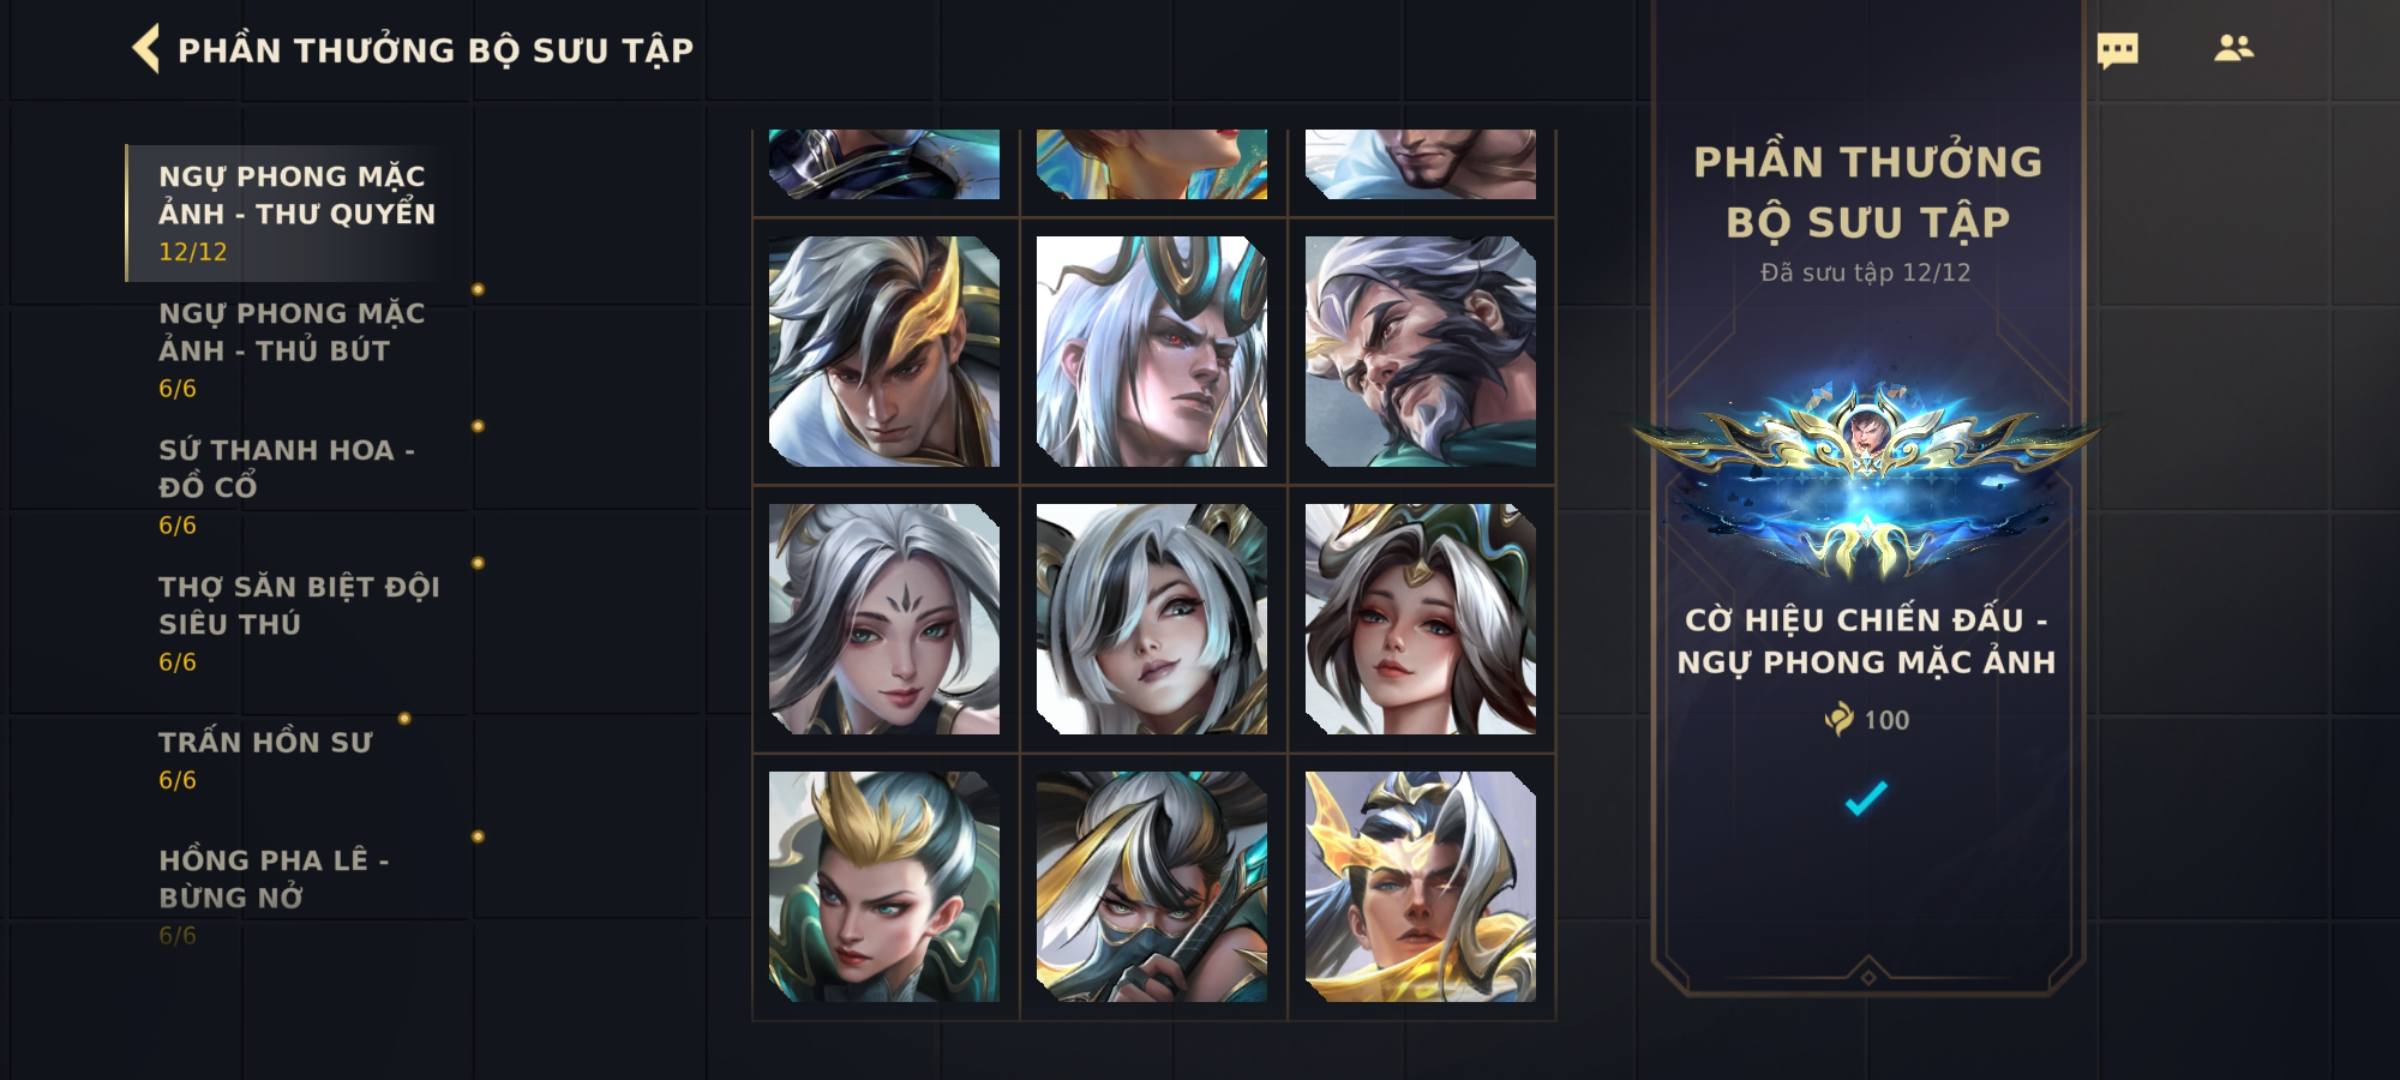Click the Phần Thưởng Bộ Sưu Tập title
Screen dimensions: 2400x1080
435,50
